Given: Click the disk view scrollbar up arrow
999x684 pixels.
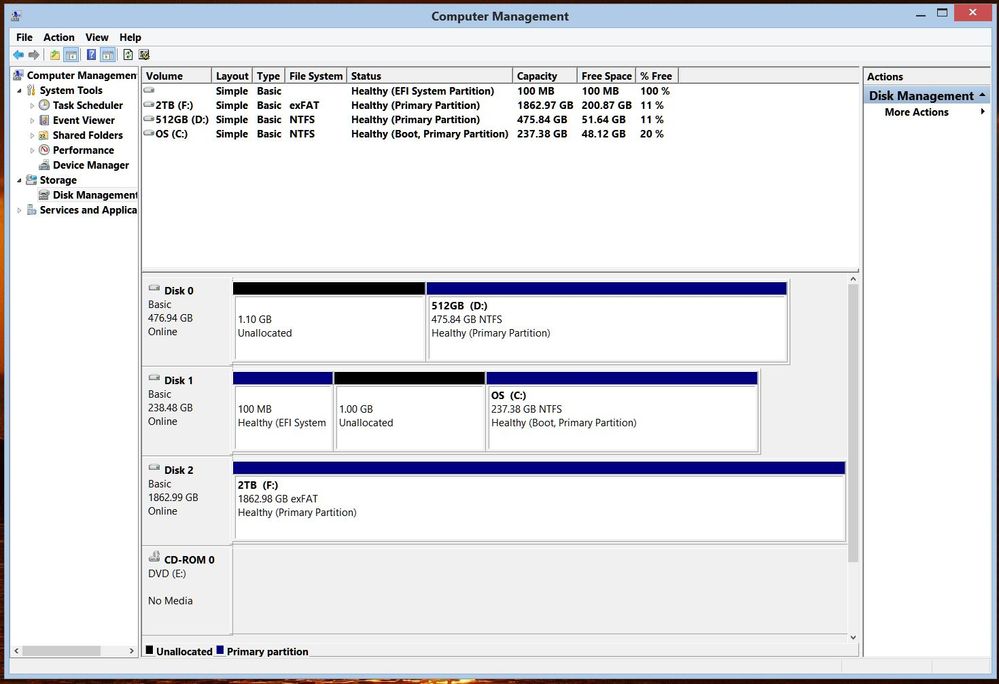Looking at the screenshot, I should [x=853, y=279].
